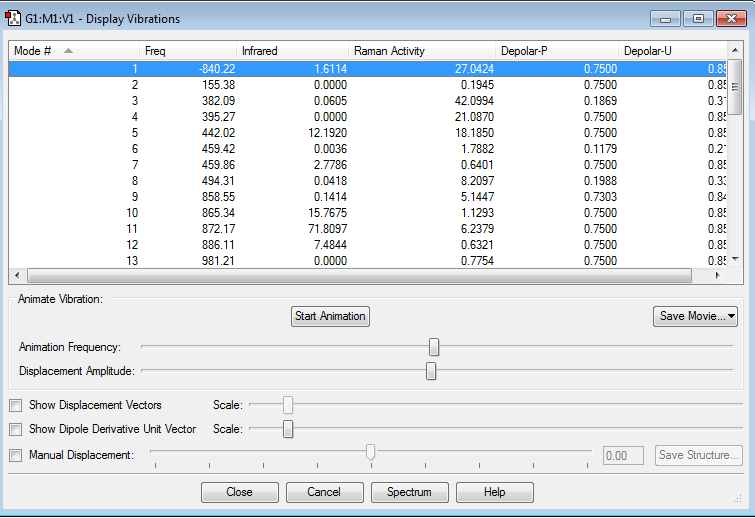The image size is (755, 518).
Task: Click the Cancel button
Action: (325, 492)
